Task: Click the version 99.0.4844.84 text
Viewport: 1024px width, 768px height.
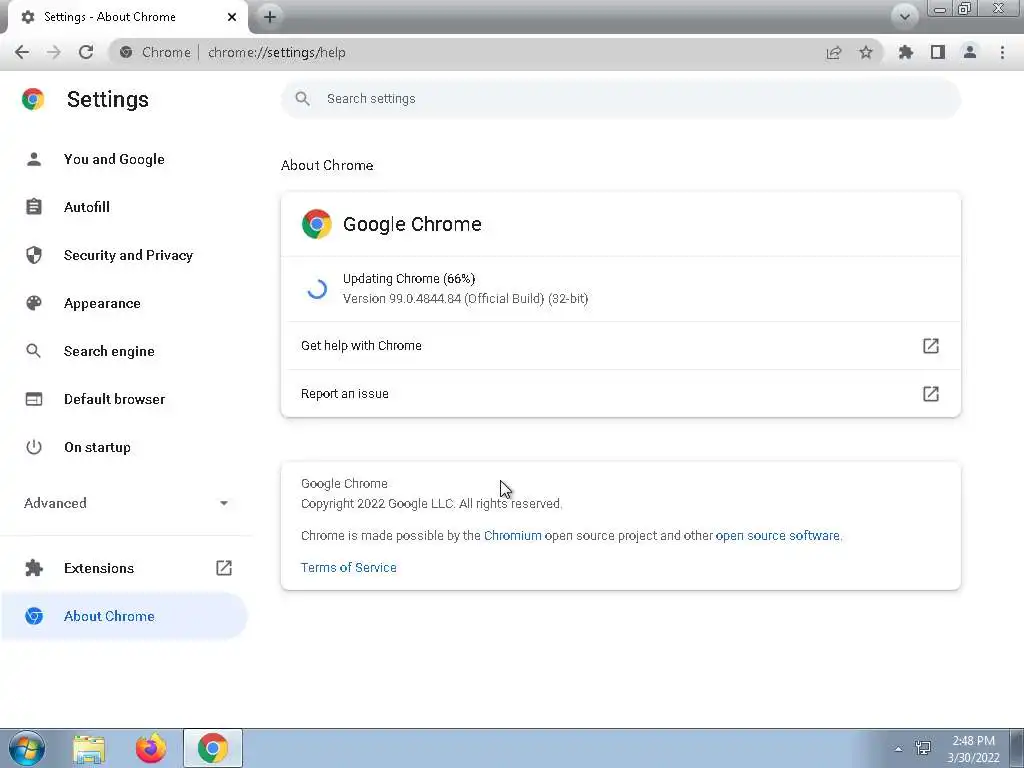Action: tap(466, 299)
